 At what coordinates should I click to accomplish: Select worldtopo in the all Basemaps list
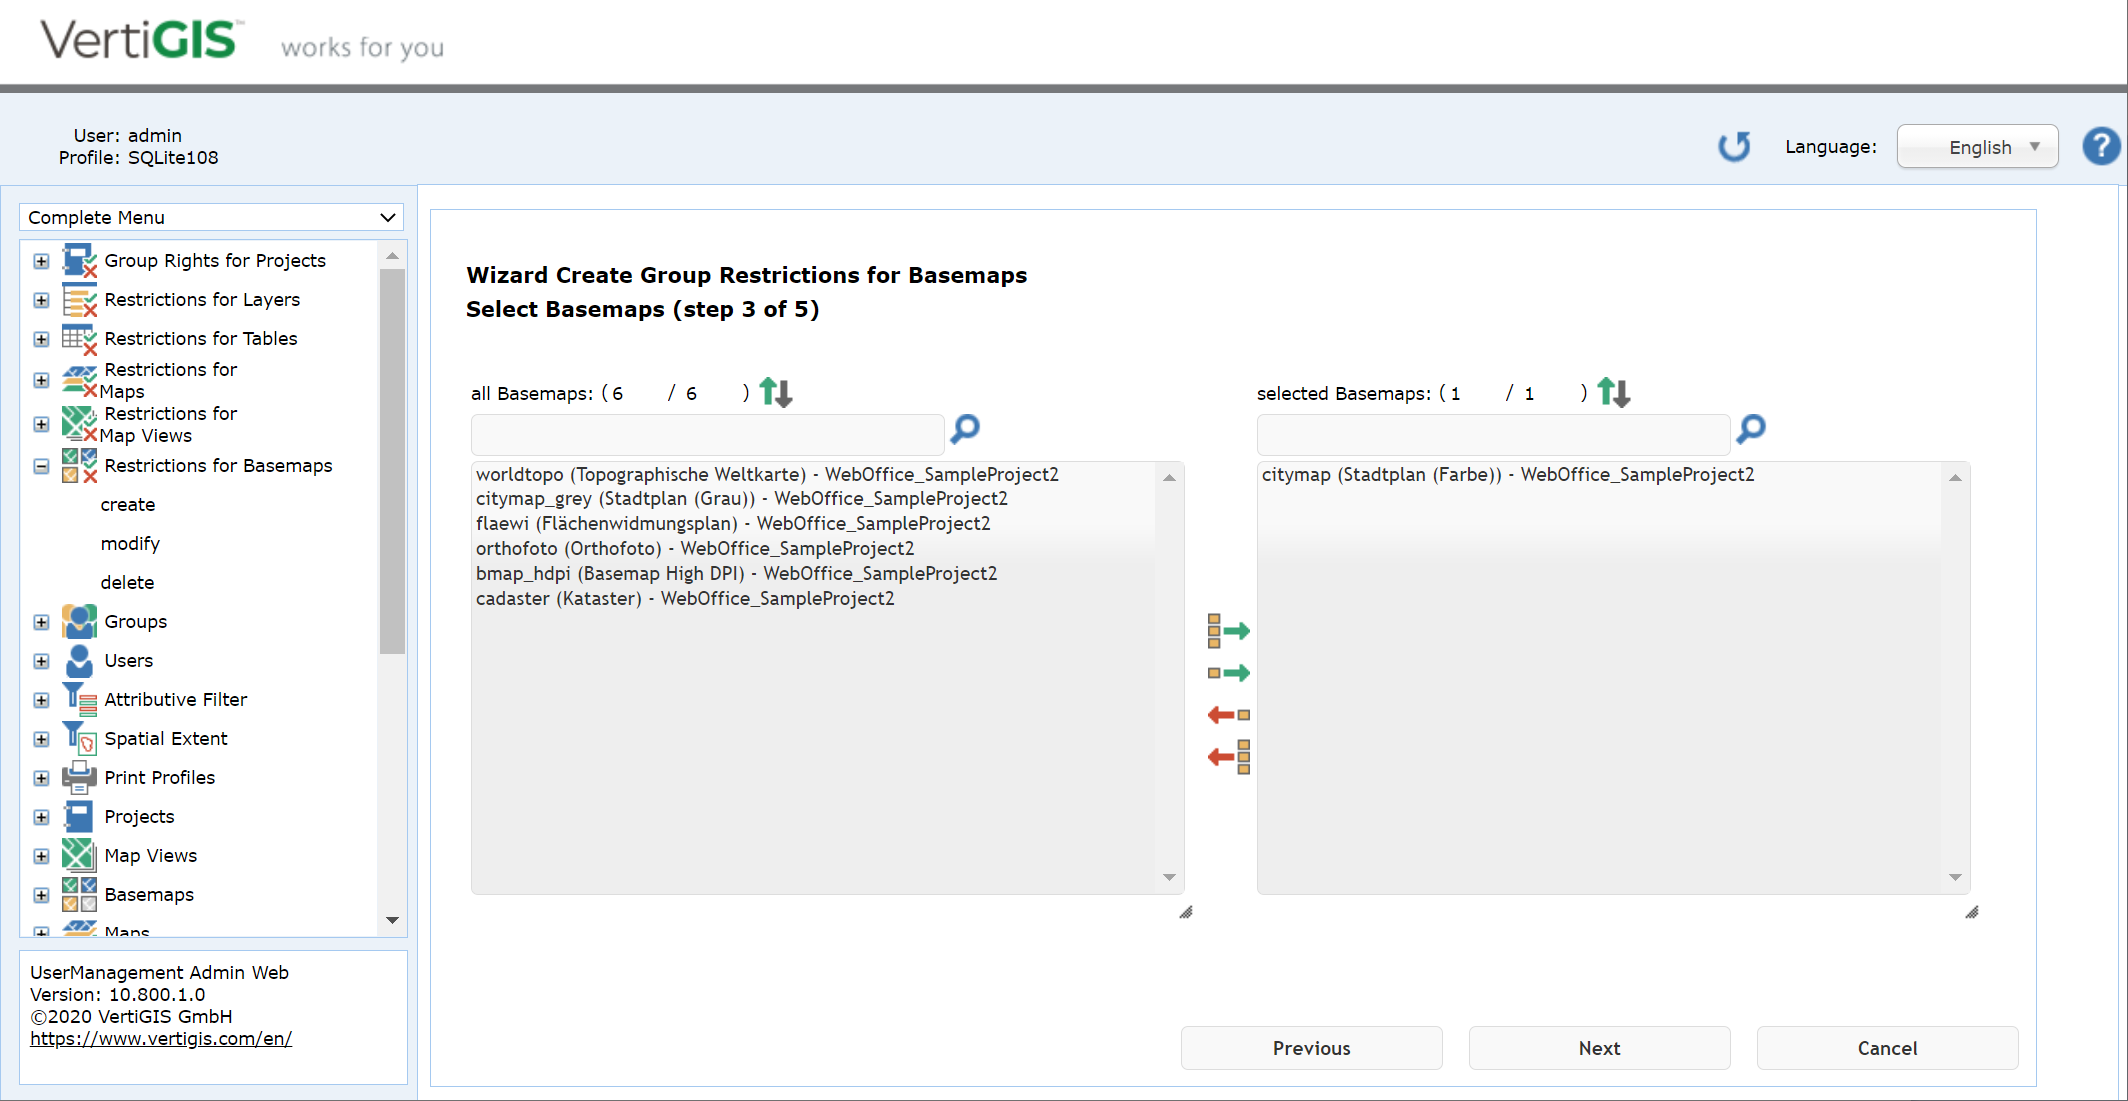point(766,473)
